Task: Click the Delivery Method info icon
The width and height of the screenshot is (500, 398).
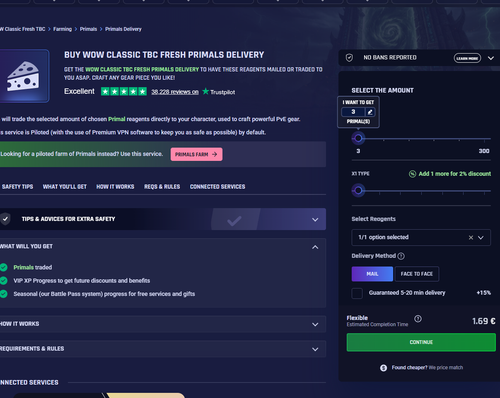Action: [x=401, y=256]
